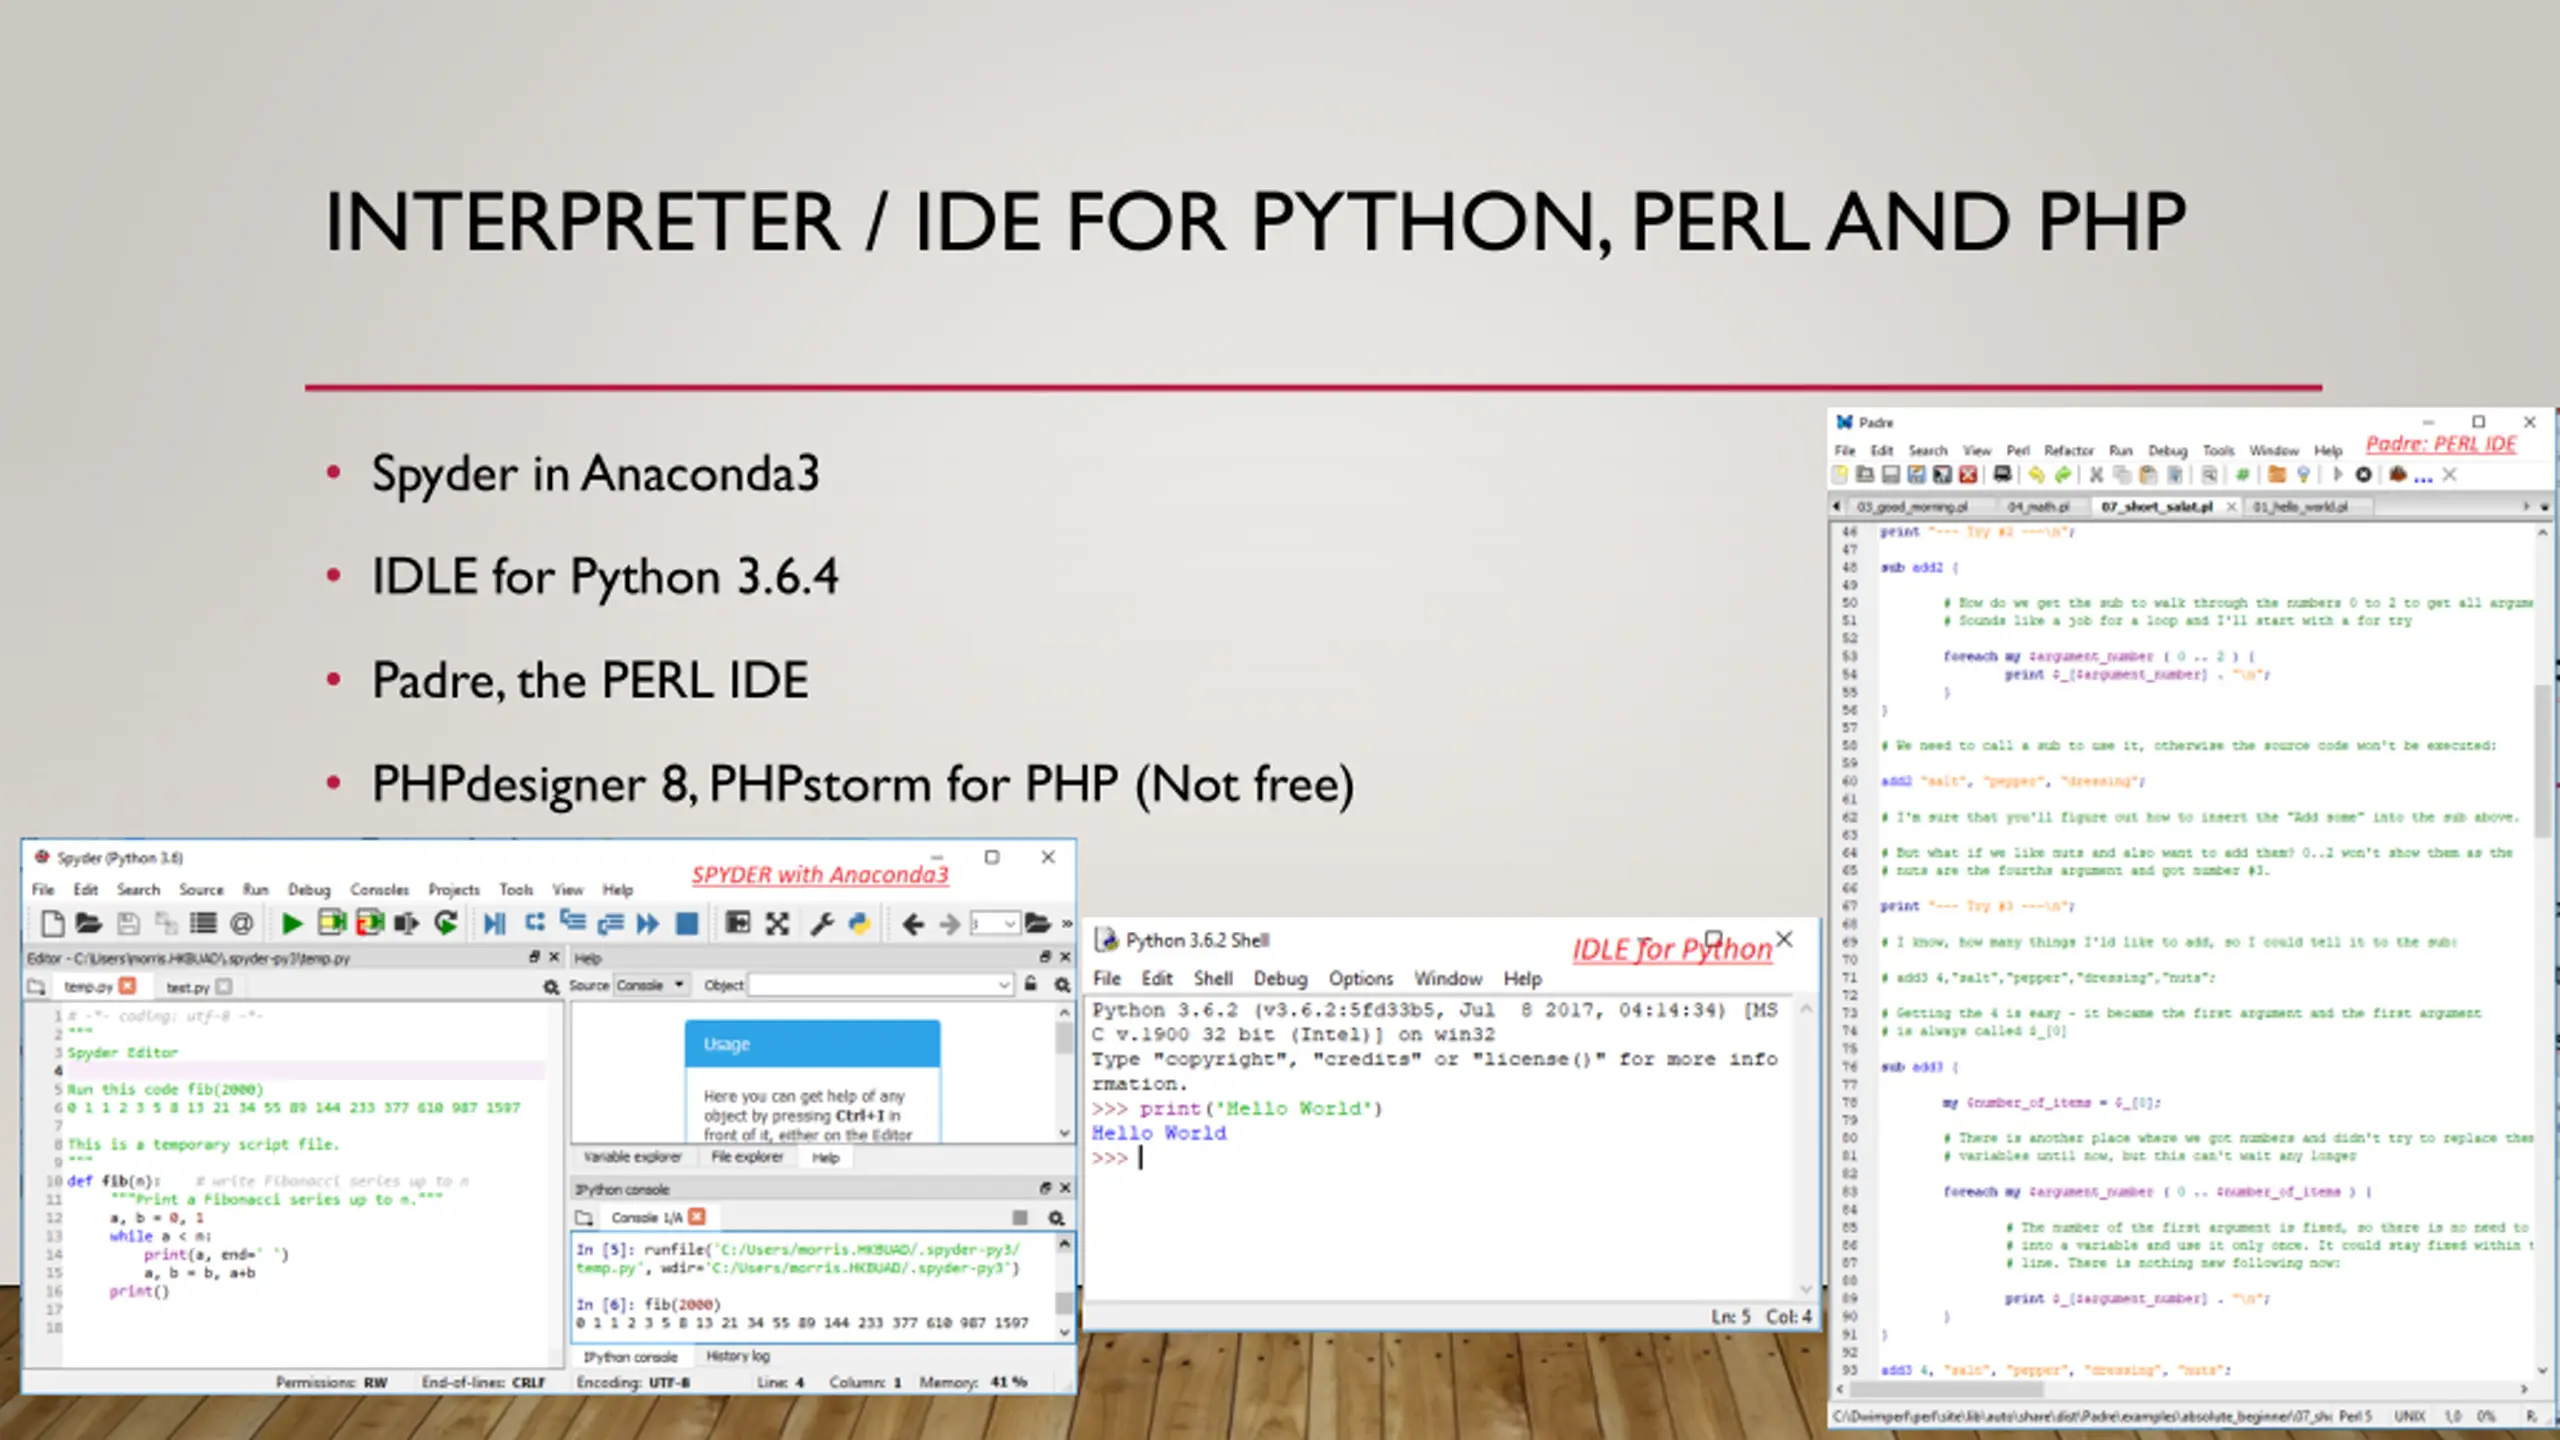Open Run menu in Spyder
Viewport: 2560px width, 1440px height.
pos(255,889)
